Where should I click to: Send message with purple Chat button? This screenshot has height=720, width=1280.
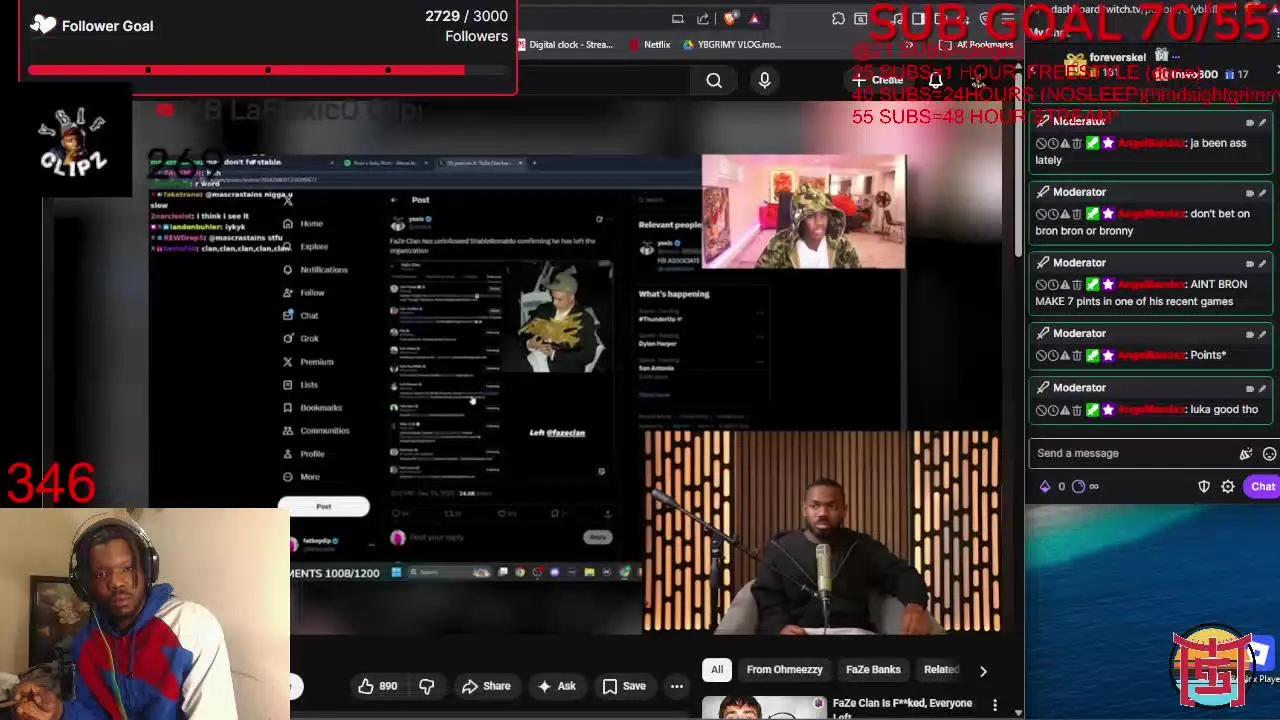coord(1263,487)
